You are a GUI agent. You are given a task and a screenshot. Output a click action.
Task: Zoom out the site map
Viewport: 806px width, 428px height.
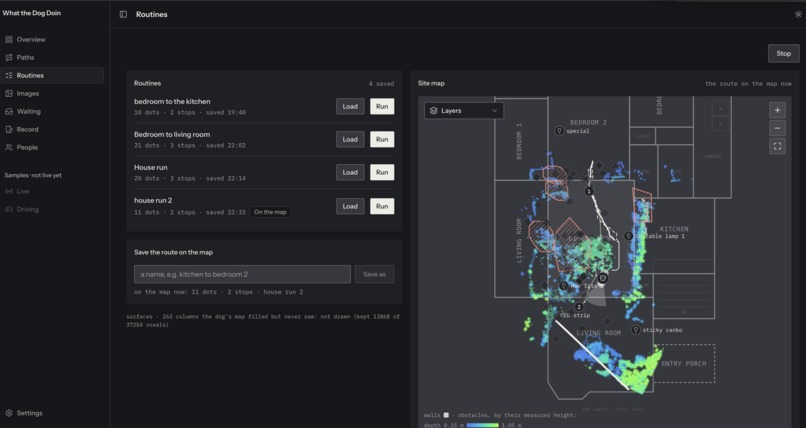pyautogui.click(x=777, y=128)
